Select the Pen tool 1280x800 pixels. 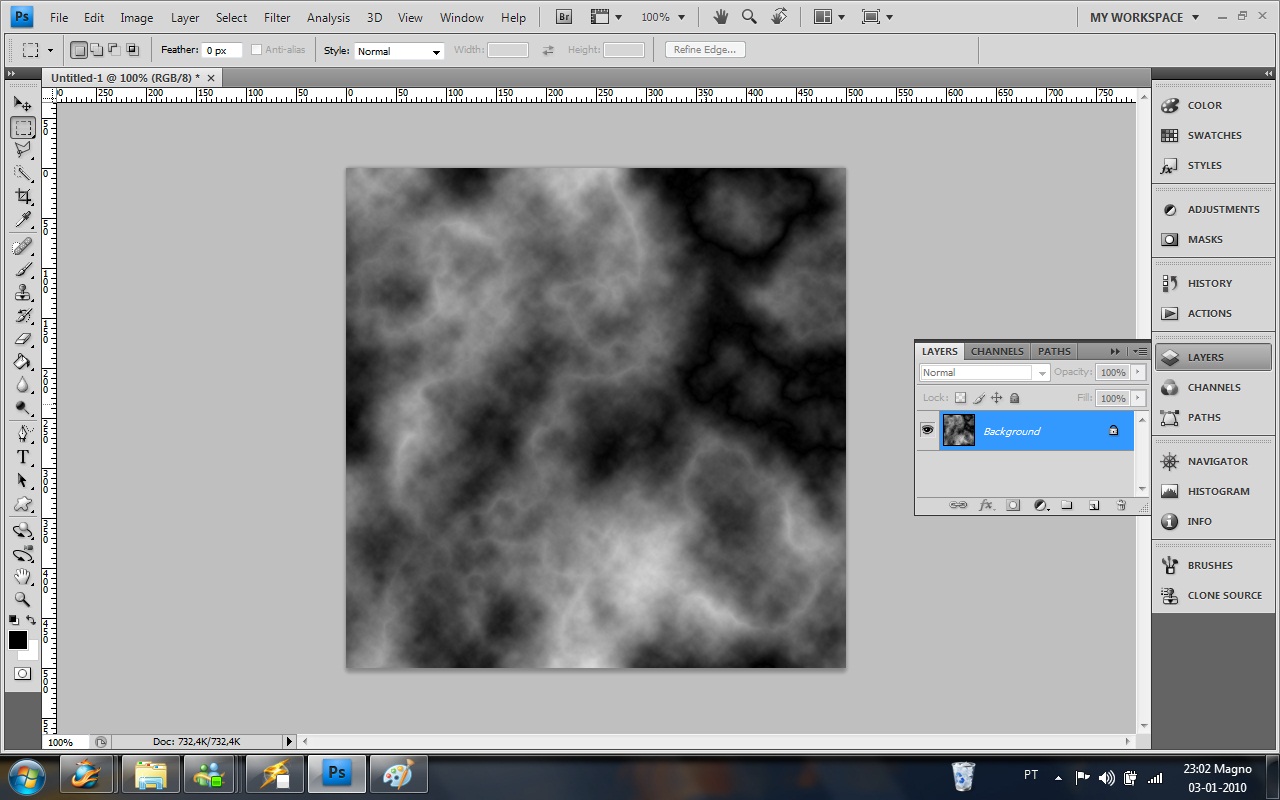tap(22, 435)
